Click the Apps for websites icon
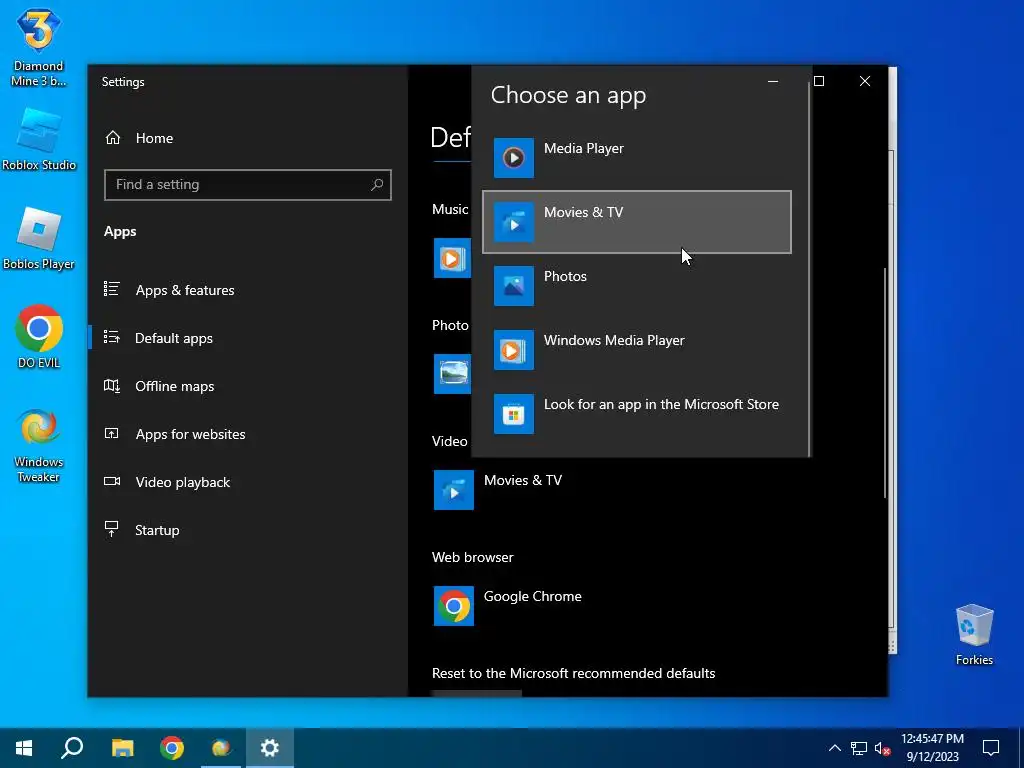This screenshot has height=768, width=1024. click(112, 433)
